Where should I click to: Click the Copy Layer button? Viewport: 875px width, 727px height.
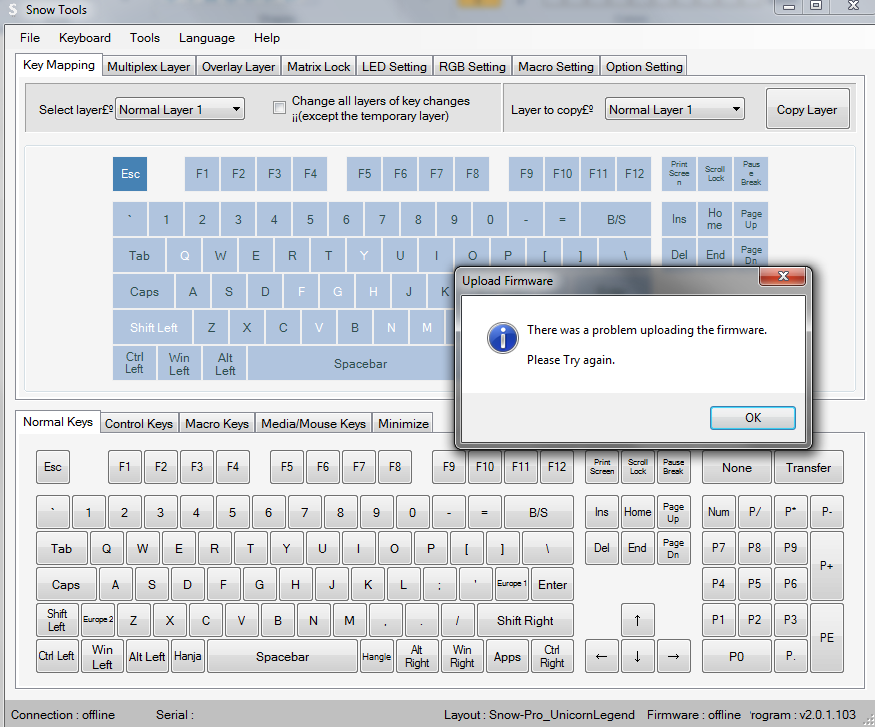(x=806, y=110)
